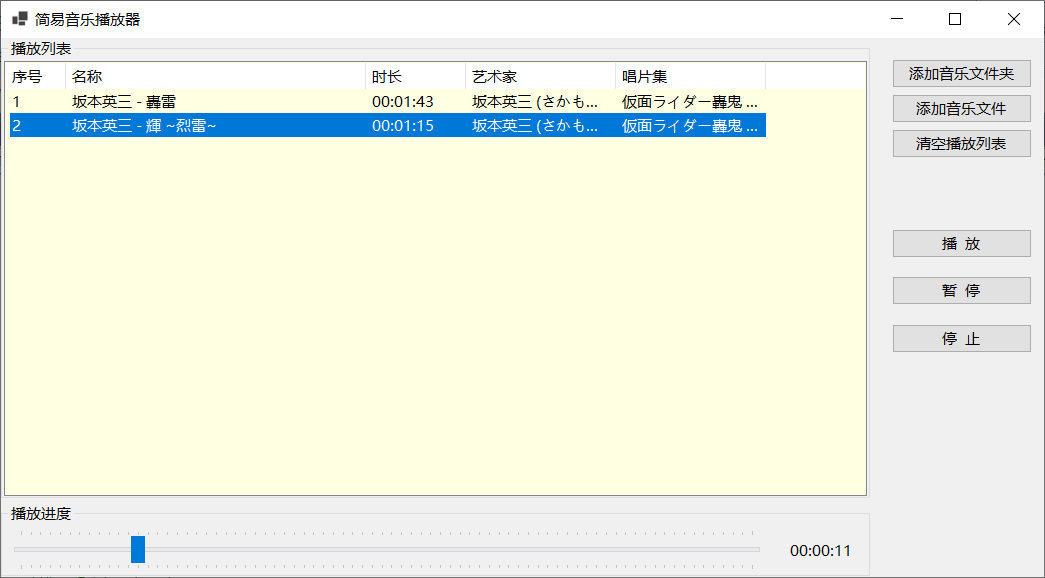Sort by the 序号 column header
The width and height of the screenshot is (1045, 578).
click(x=37, y=77)
